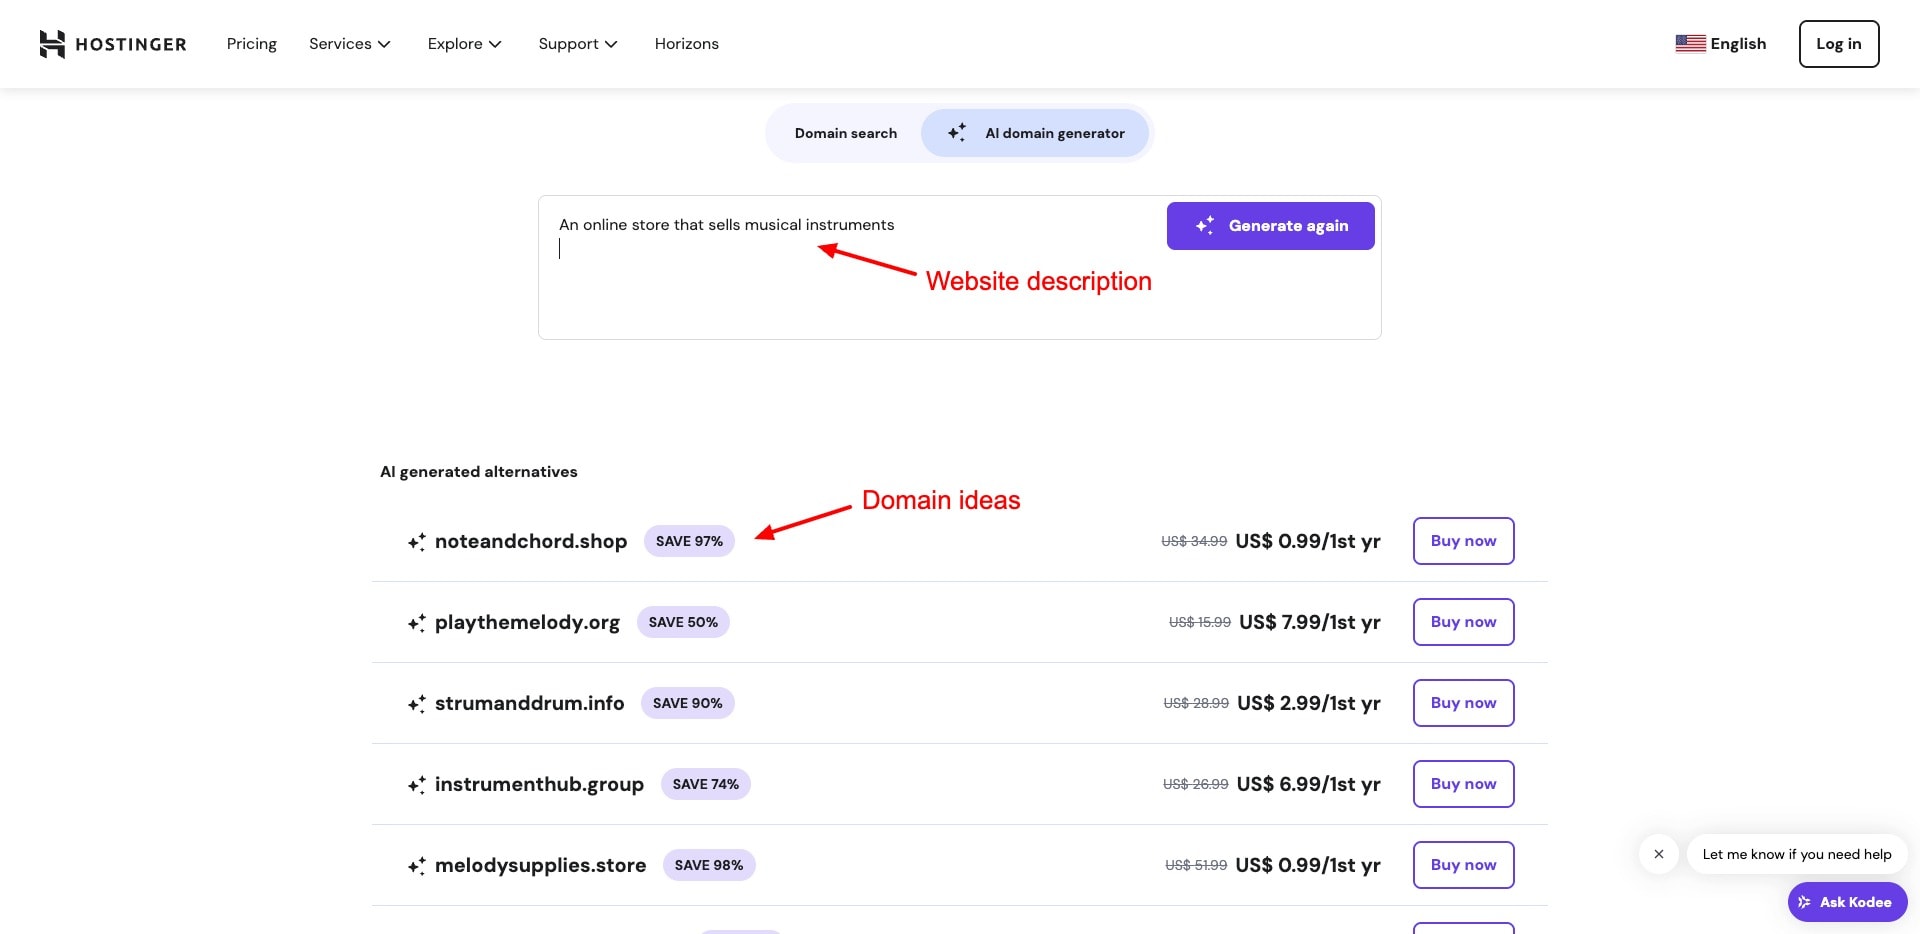
Task: Click the US flag language icon
Action: pyautogui.click(x=1690, y=44)
